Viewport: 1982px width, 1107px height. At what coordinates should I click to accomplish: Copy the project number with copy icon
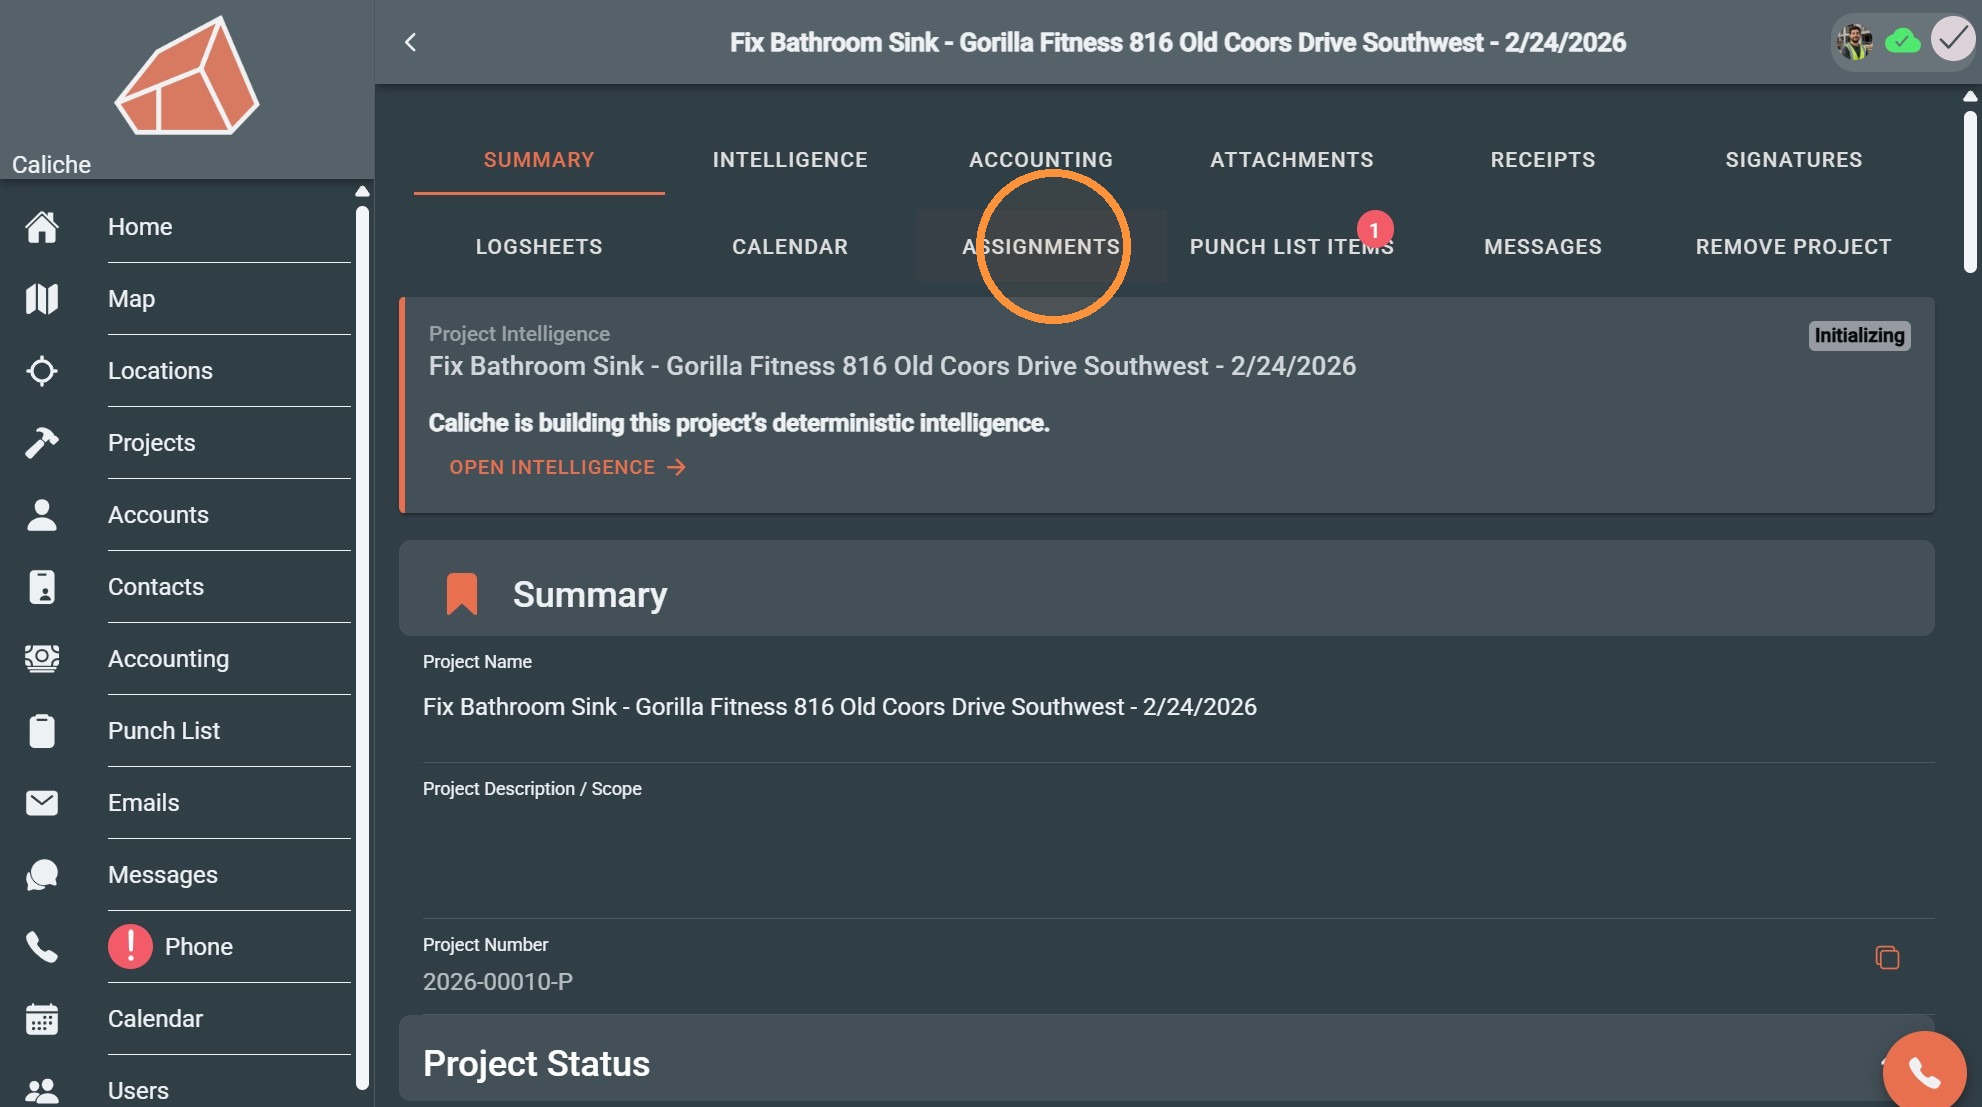(1887, 958)
